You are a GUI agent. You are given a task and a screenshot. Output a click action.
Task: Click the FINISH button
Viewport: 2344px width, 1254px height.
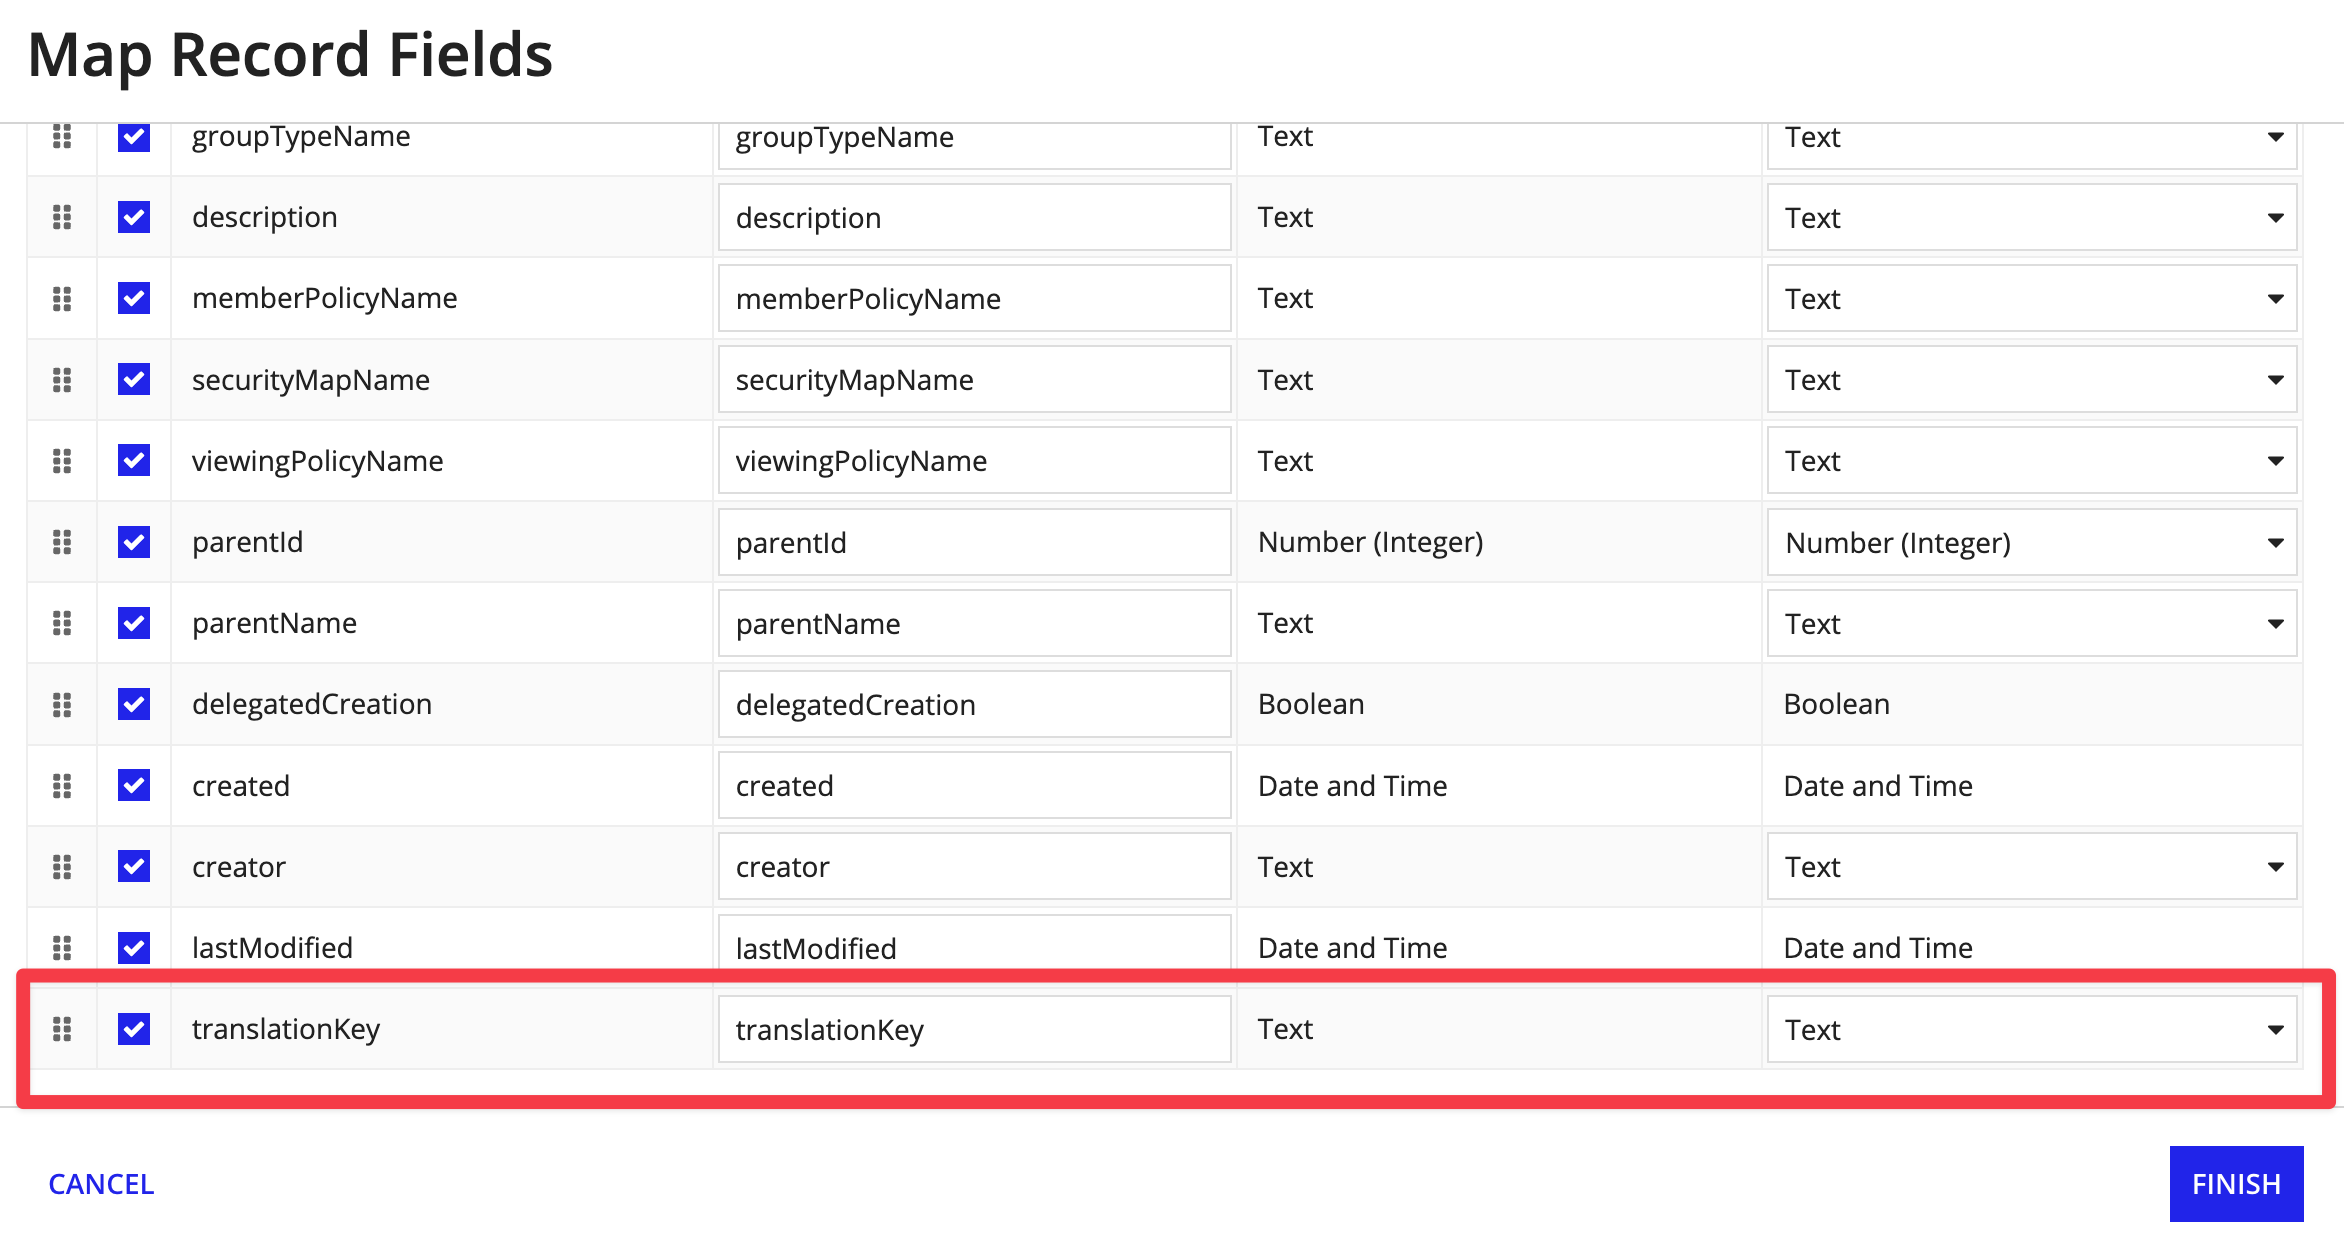2236,1184
